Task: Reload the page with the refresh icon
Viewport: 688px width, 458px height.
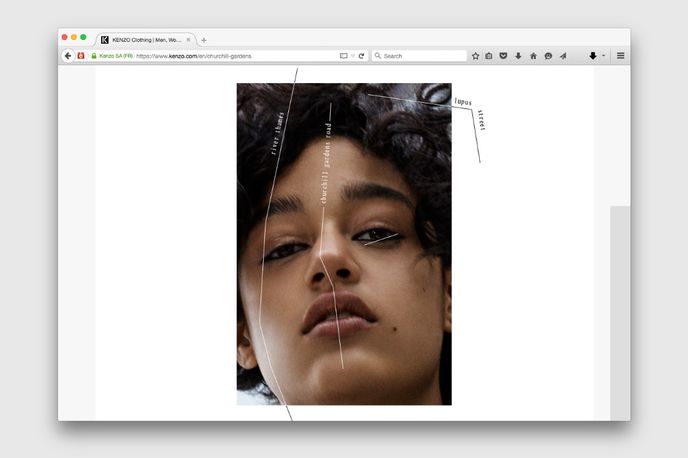Action: tap(361, 56)
